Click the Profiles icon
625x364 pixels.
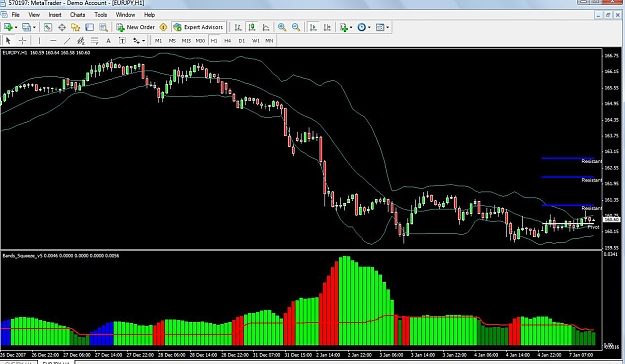[26, 27]
